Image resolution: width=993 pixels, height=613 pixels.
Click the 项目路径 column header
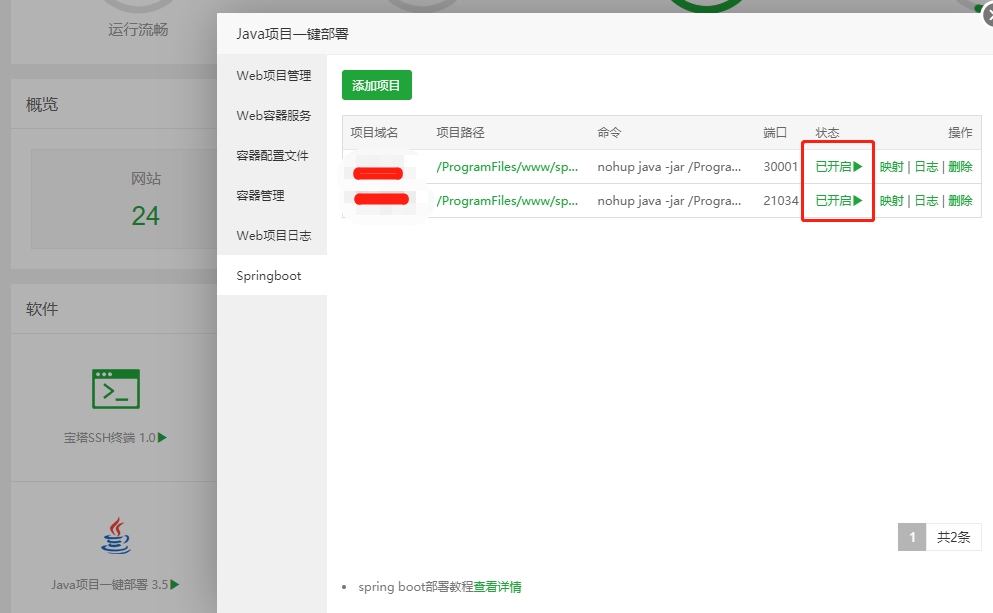pyautogui.click(x=460, y=132)
